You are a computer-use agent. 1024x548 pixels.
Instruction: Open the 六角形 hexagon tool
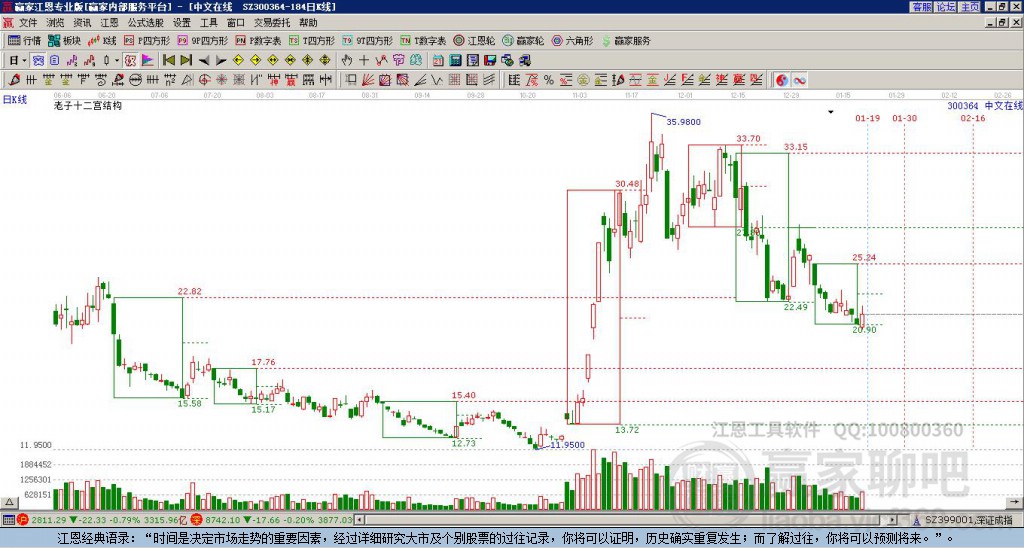(573, 40)
